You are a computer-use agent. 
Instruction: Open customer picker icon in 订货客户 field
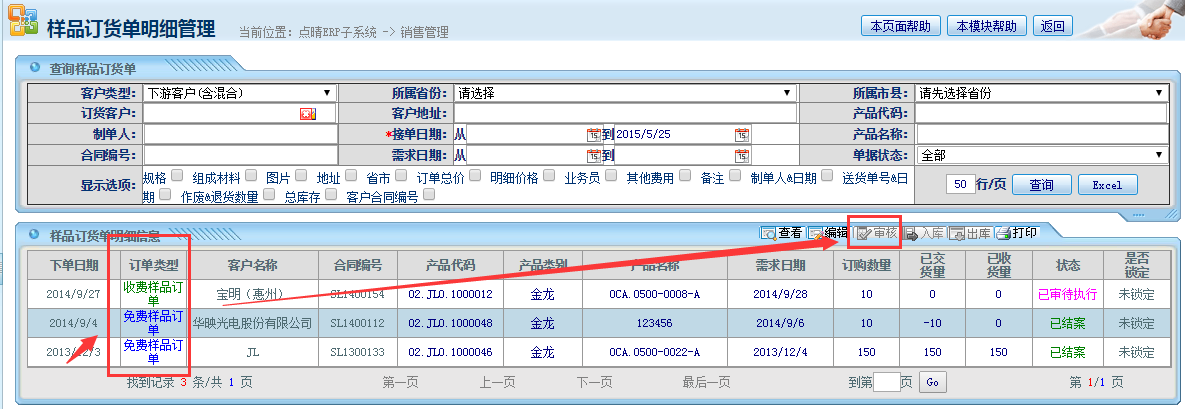pos(307,114)
